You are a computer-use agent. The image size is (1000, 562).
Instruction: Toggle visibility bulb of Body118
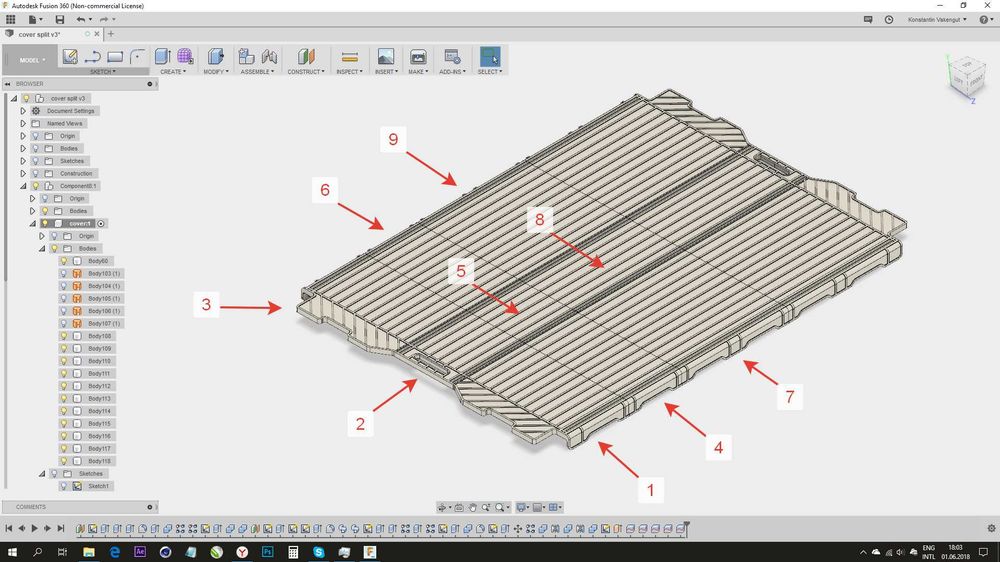(64, 461)
